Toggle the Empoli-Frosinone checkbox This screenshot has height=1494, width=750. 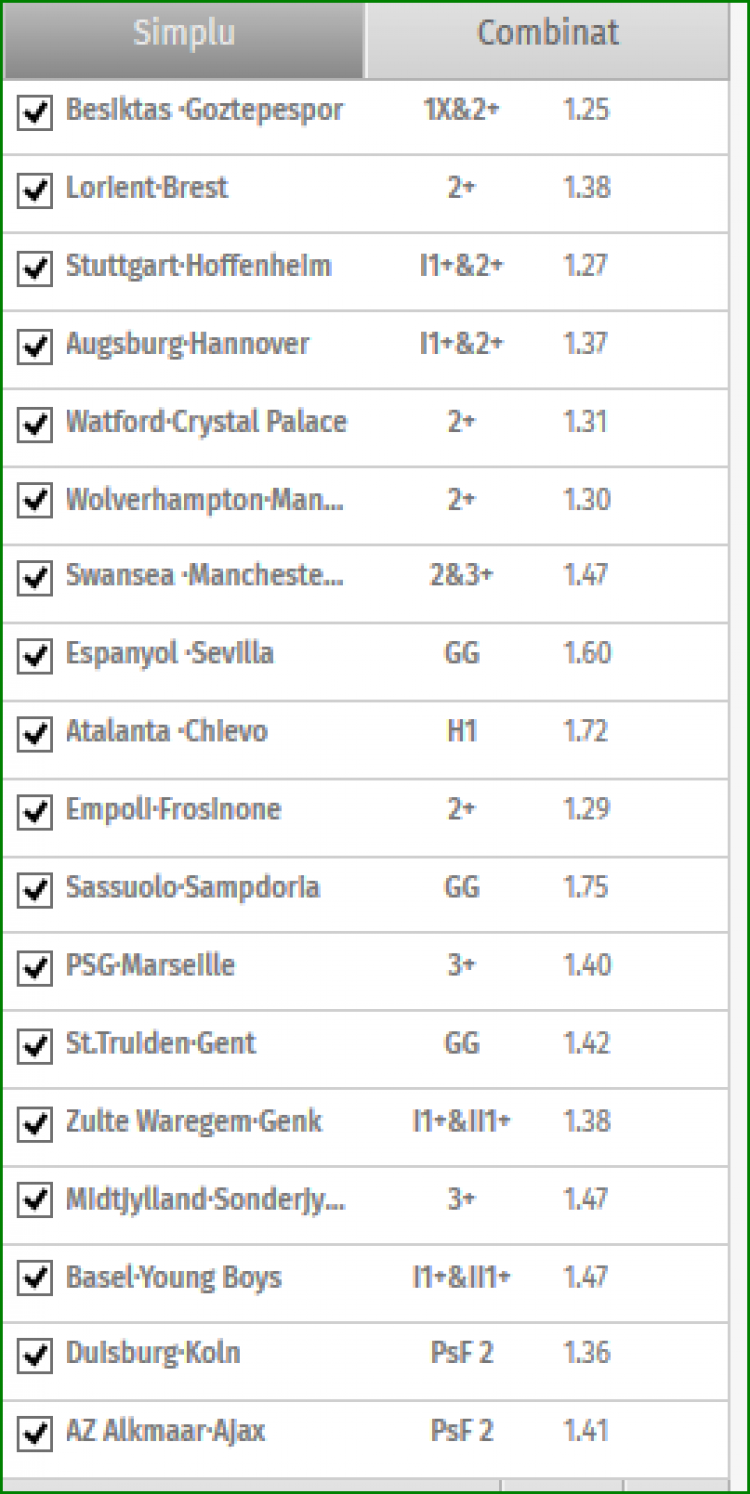35,812
